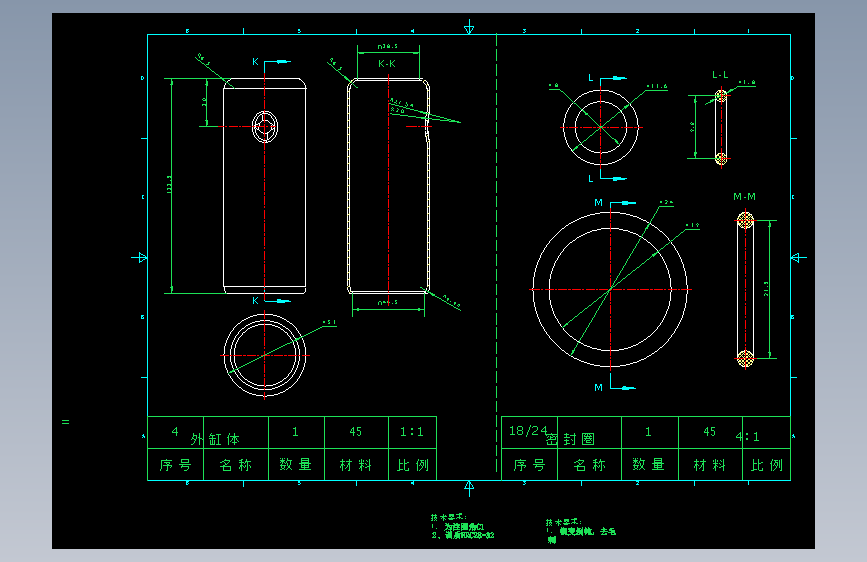Click "数量" header under the 外缸体 row

pyautogui.click(x=295, y=464)
